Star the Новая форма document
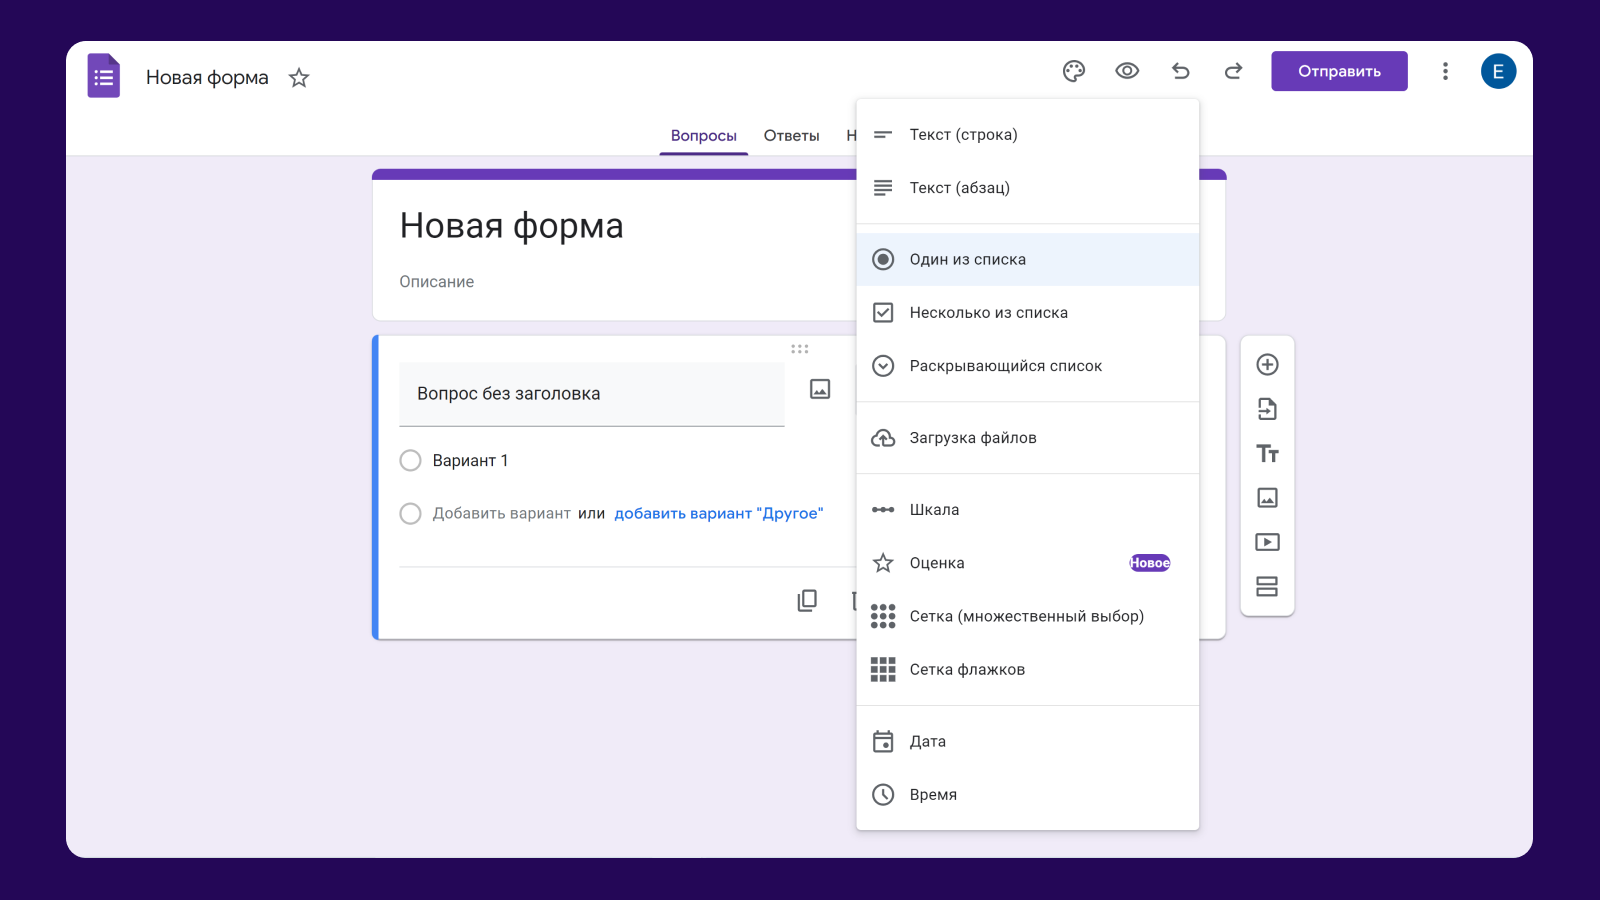The width and height of the screenshot is (1600, 900). [298, 77]
